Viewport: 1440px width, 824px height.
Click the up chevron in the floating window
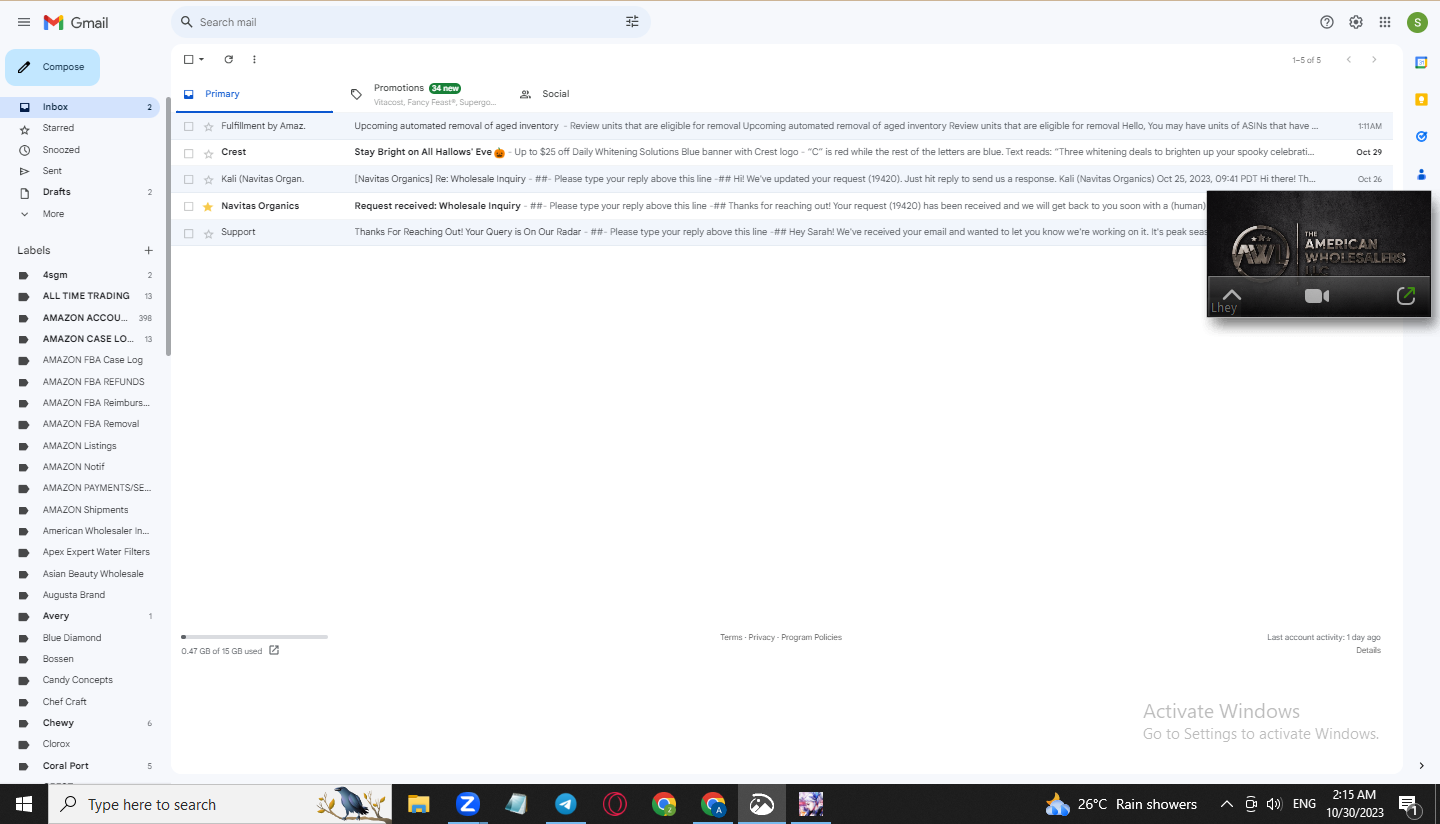(1231, 294)
